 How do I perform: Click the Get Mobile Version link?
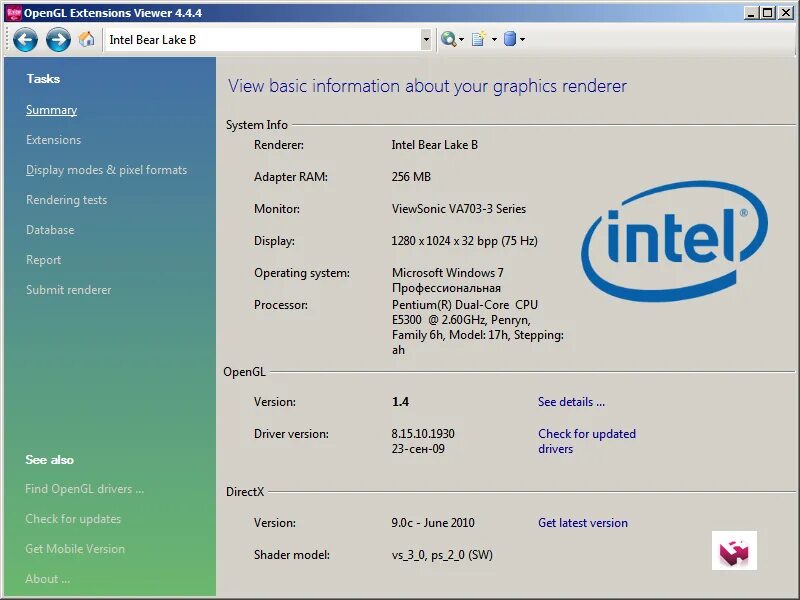pyautogui.click(x=75, y=549)
